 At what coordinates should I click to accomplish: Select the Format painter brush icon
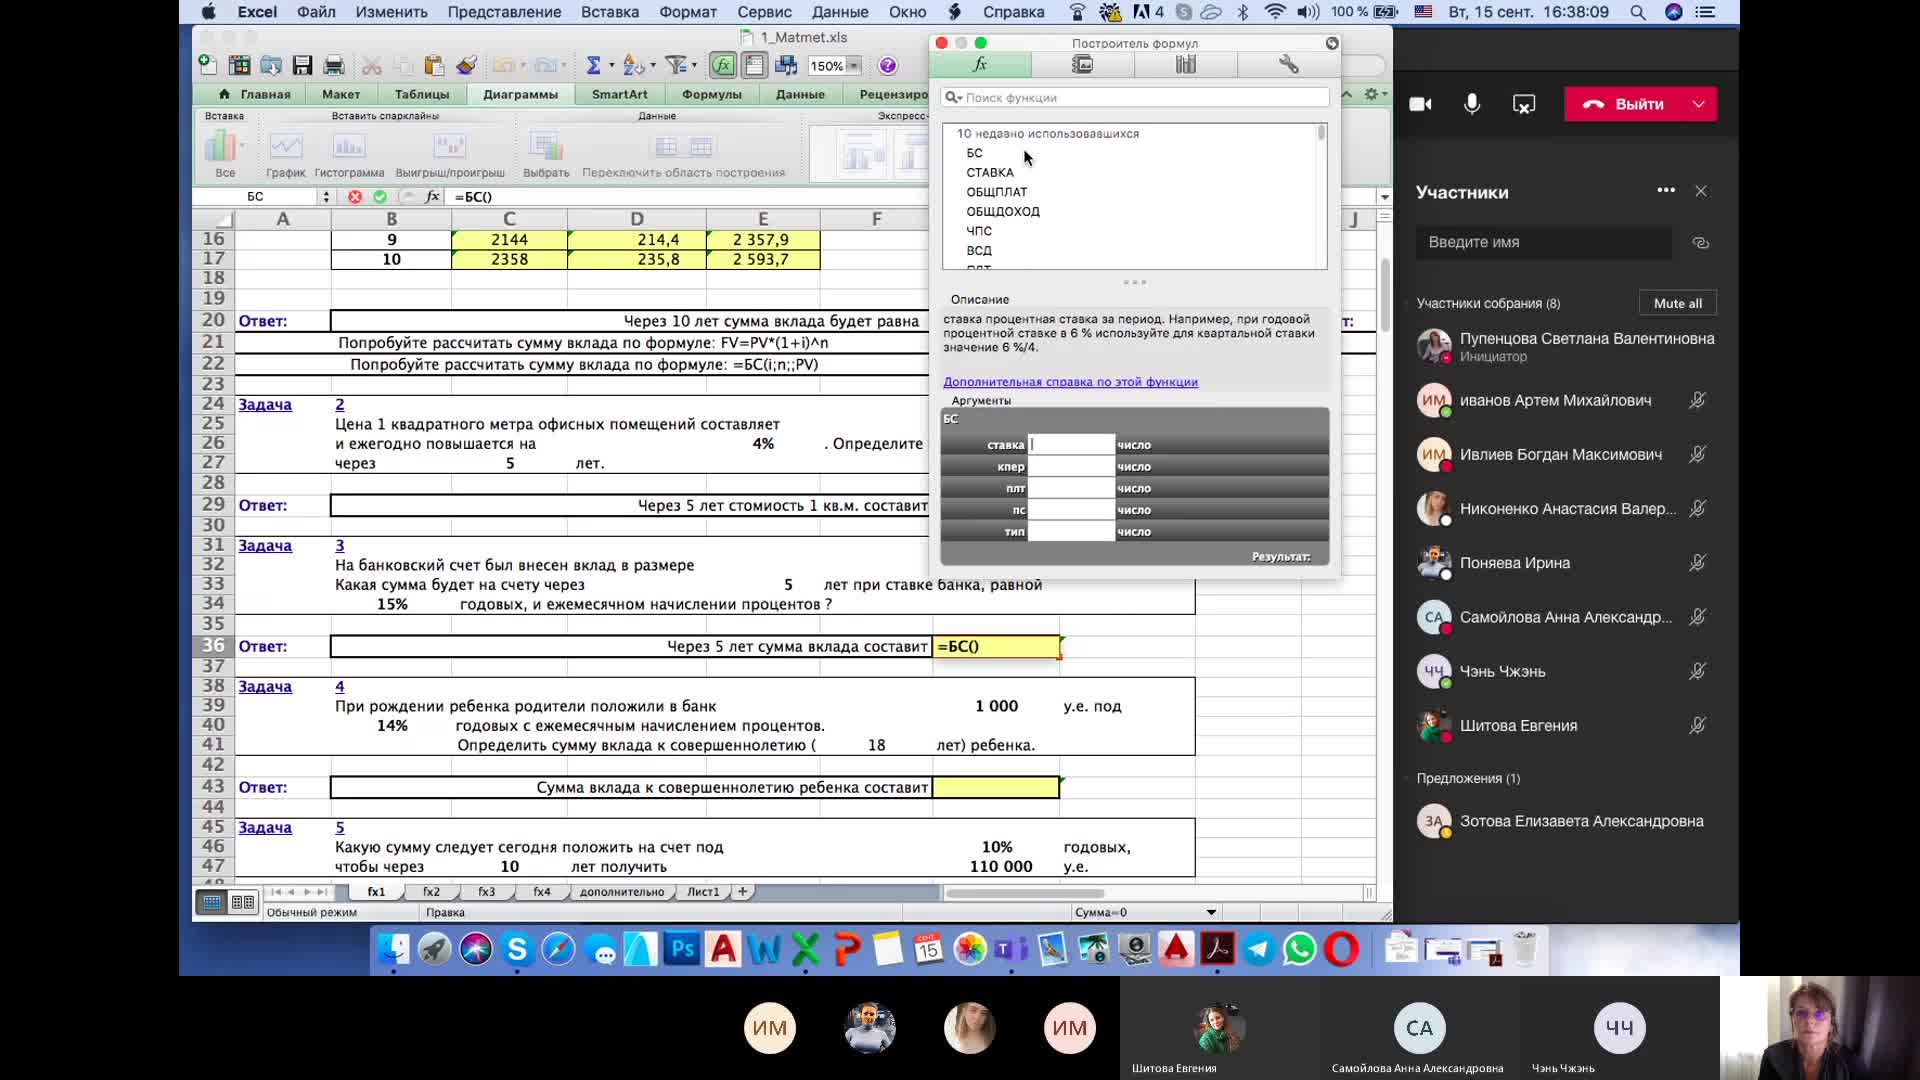point(466,66)
